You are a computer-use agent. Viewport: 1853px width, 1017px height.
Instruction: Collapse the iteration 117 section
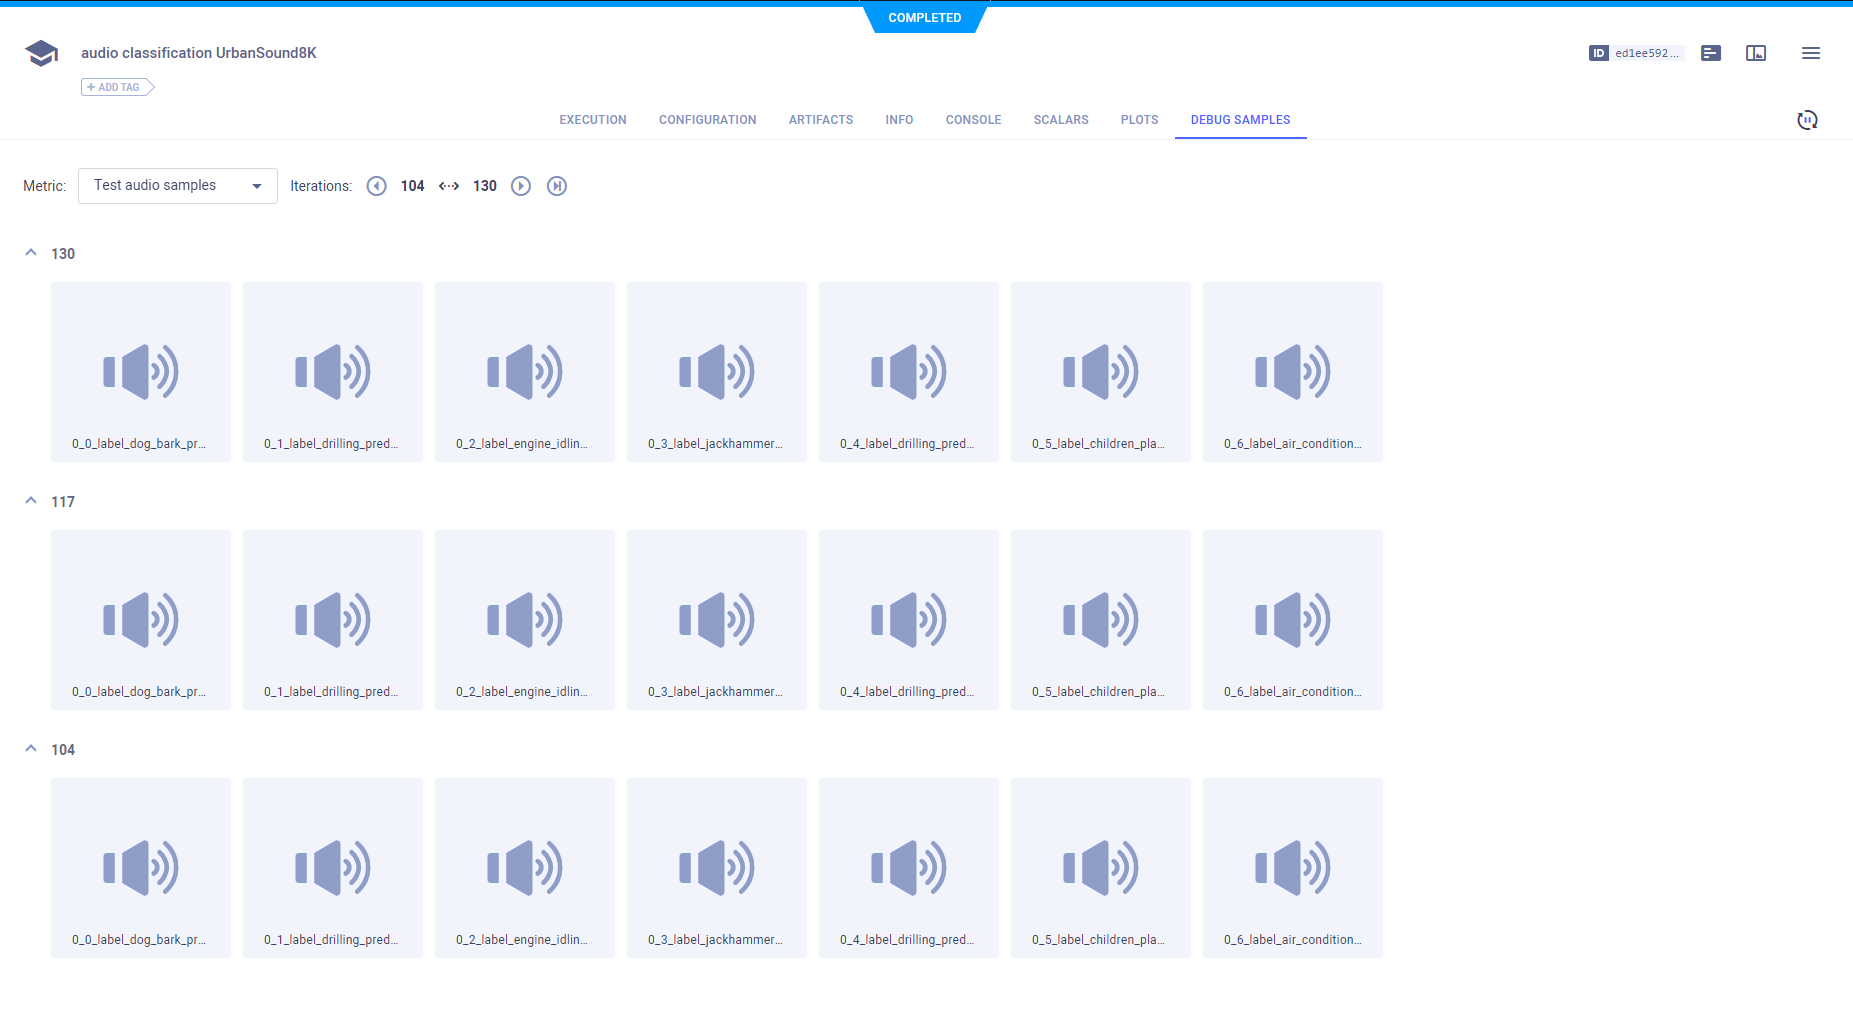coord(31,501)
